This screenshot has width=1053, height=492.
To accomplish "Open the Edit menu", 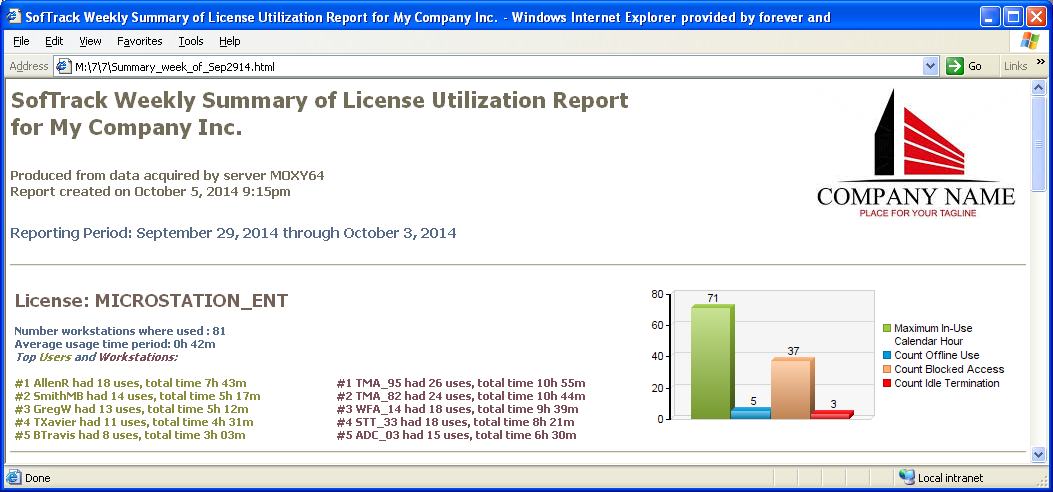I will [x=54, y=41].
